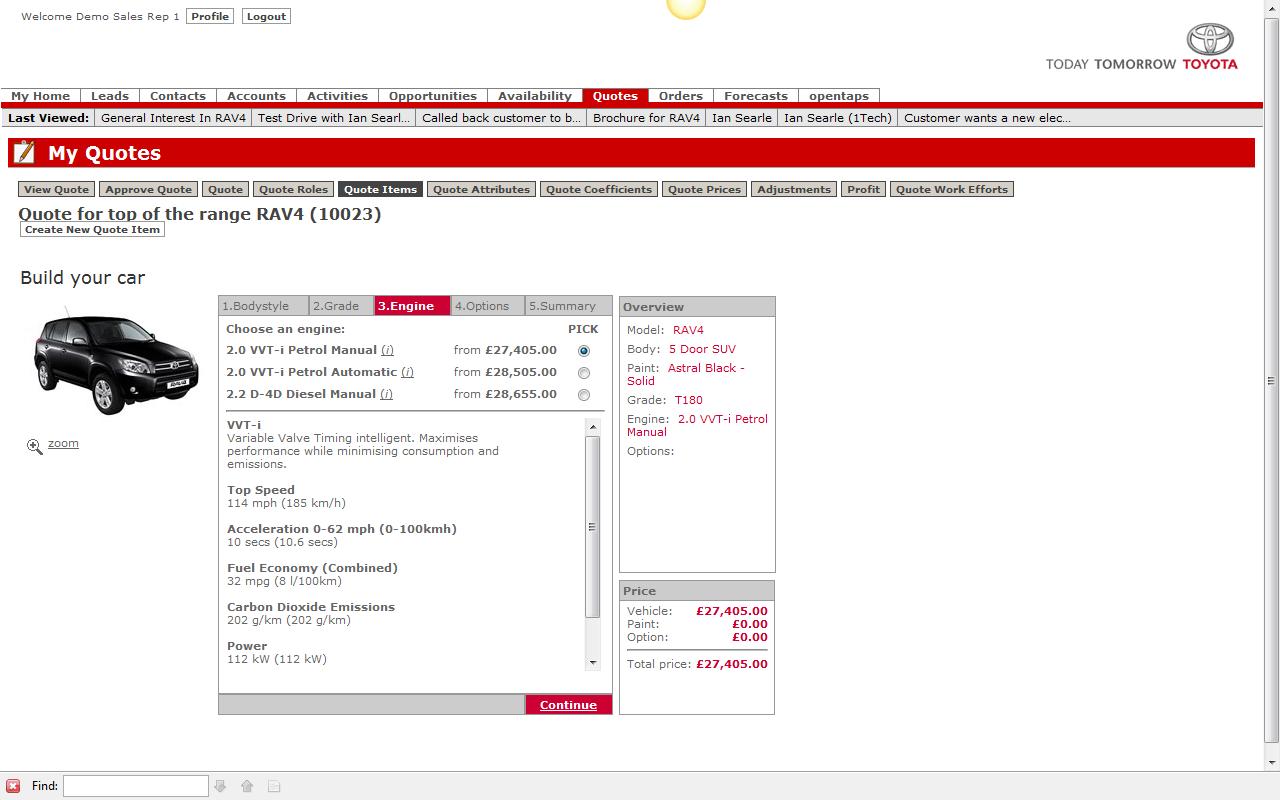Click the zoom link under the car image

pyautogui.click(x=63, y=443)
